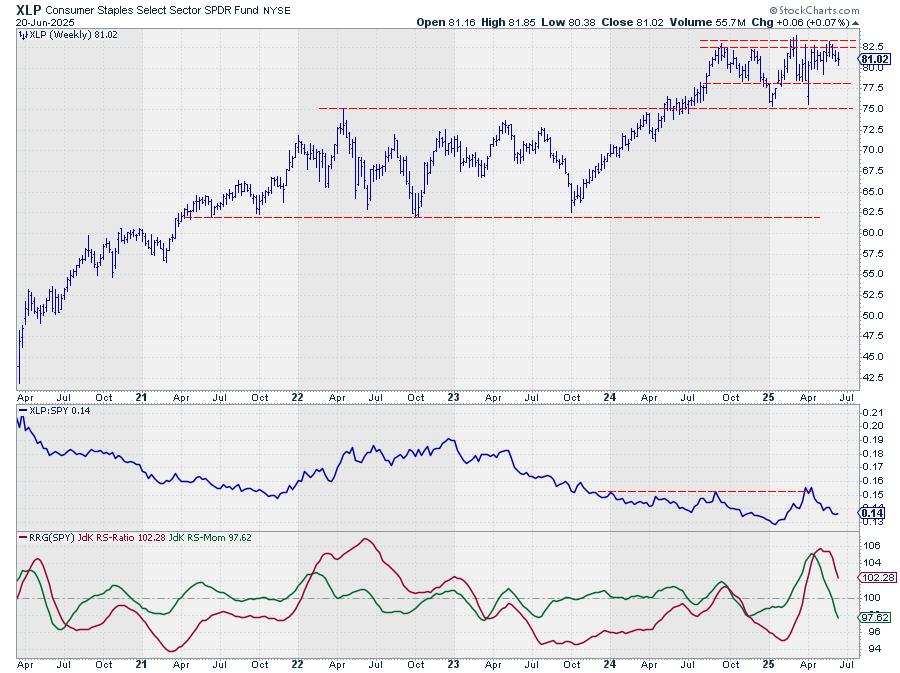Click the bar-style icon before XLP (Weekly)

tap(23, 35)
